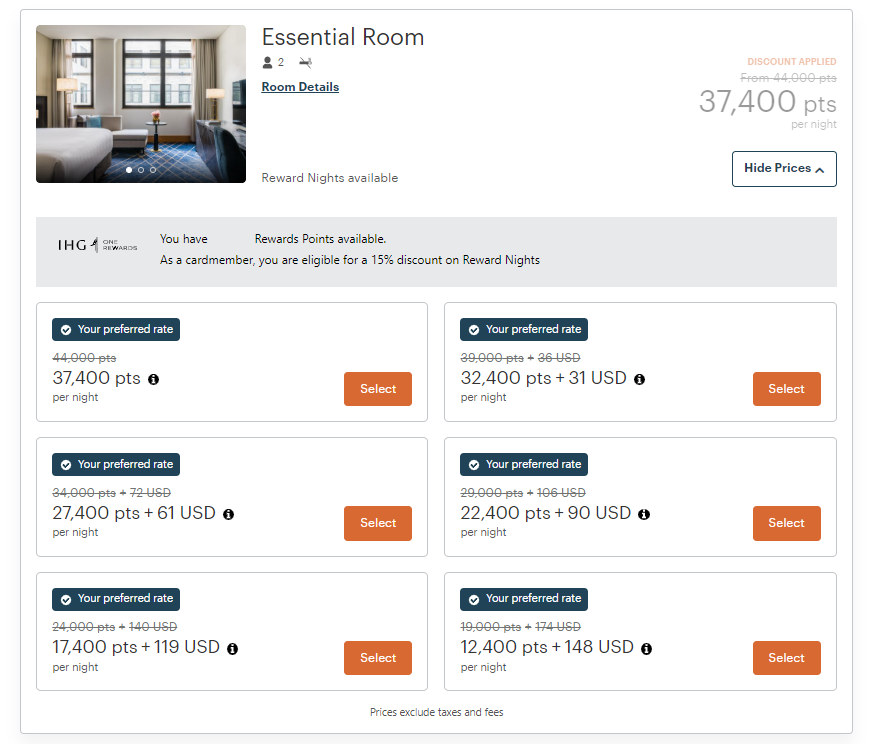Screen dimensions: 874x744
Task: Click the Essential Room photo thumbnail
Action: 141,104
